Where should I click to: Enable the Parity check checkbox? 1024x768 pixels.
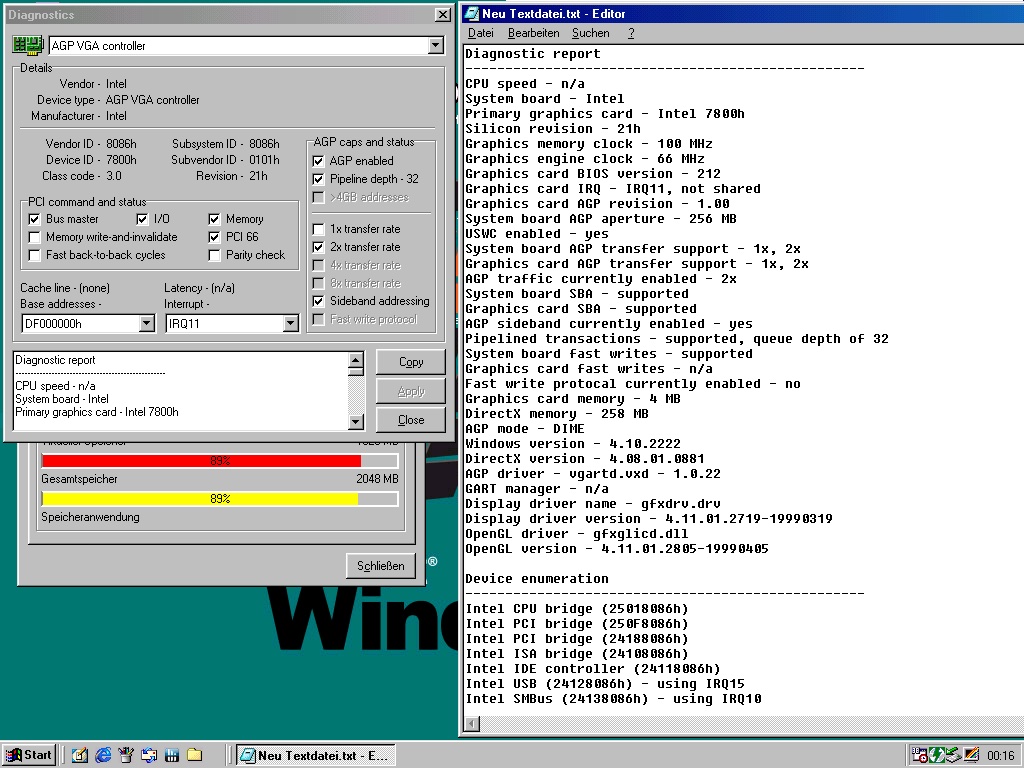coord(214,255)
